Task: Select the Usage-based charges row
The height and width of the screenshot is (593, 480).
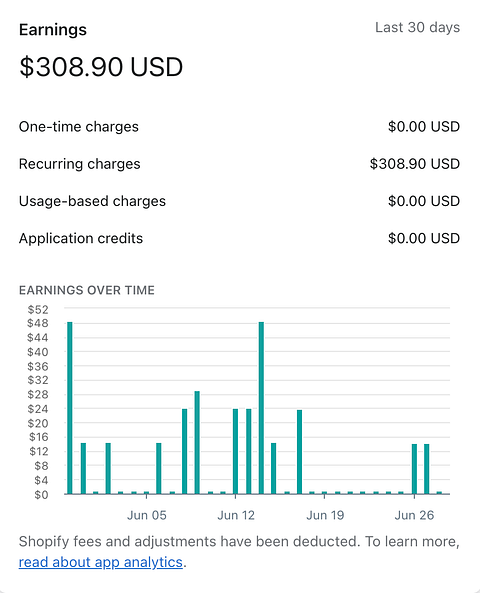Action: [x=239, y=201]
